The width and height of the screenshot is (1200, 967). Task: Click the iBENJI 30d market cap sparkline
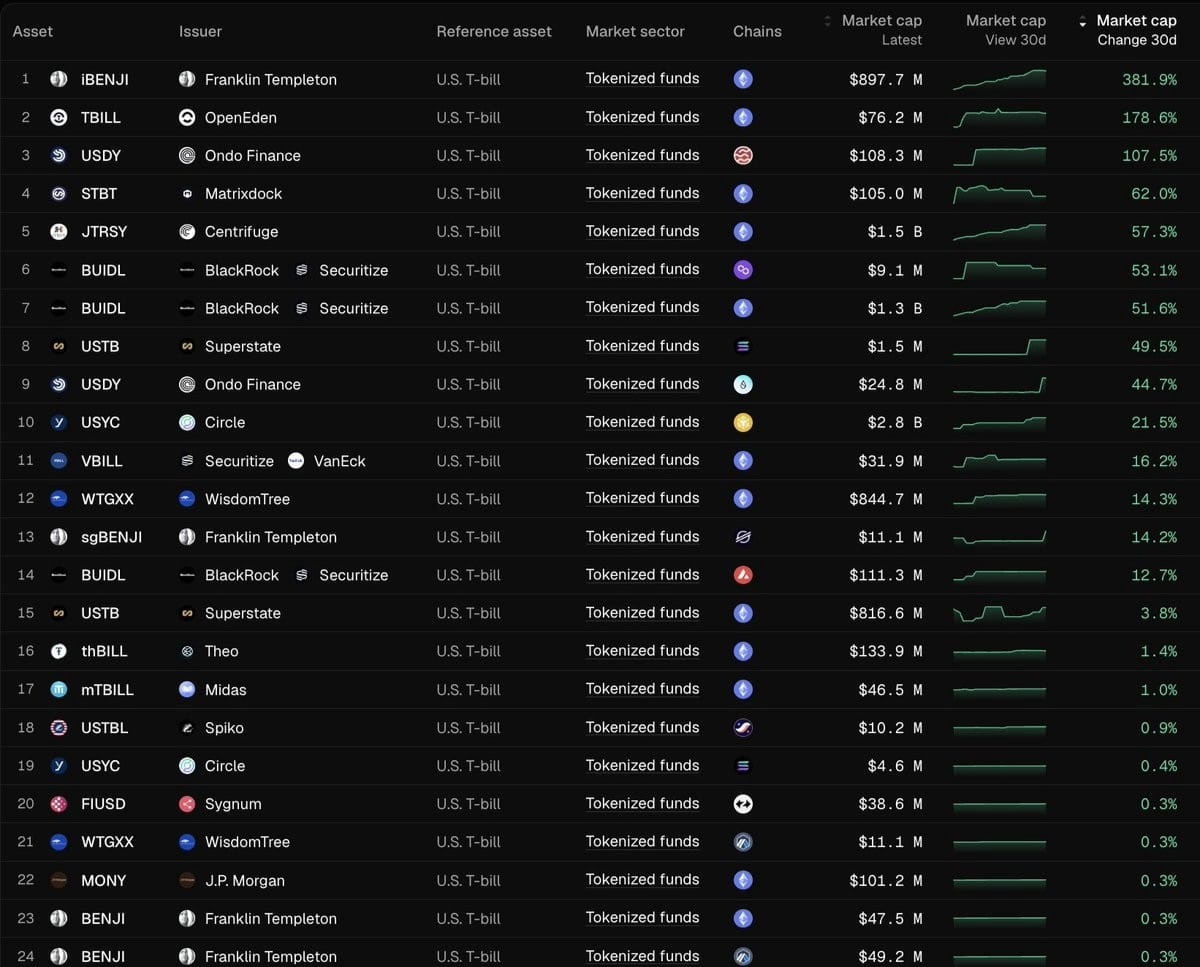pyautogui.click(x=1000, y=80)
